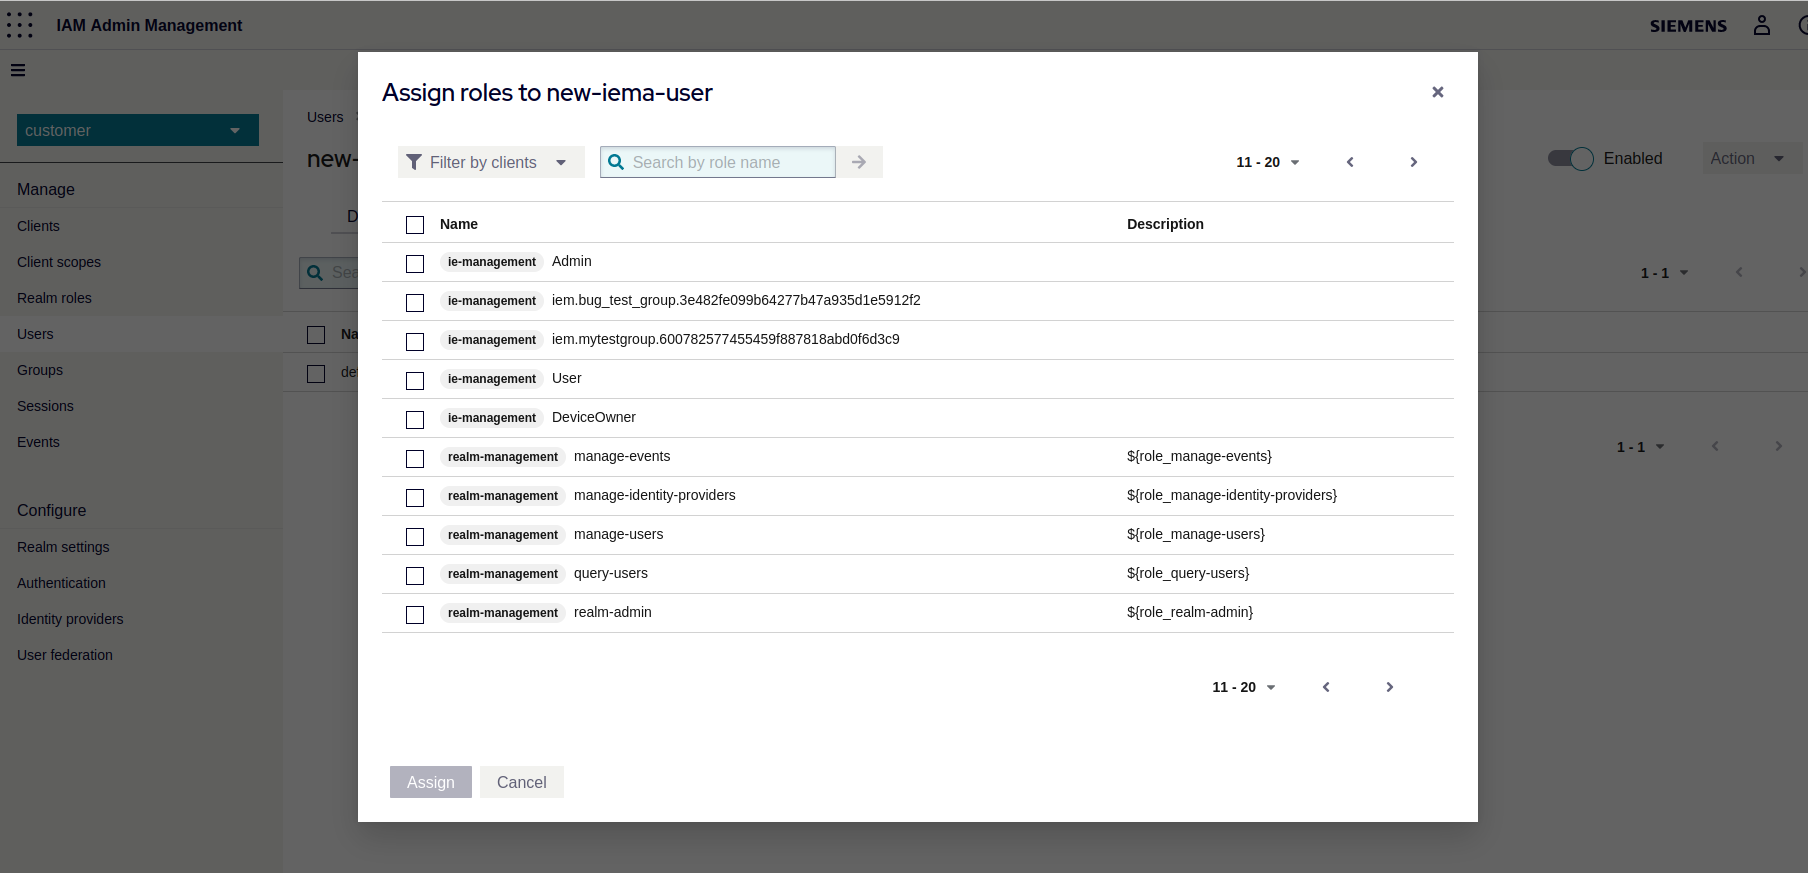Click previous page arrow at bottom pagination

point(1326,687)
